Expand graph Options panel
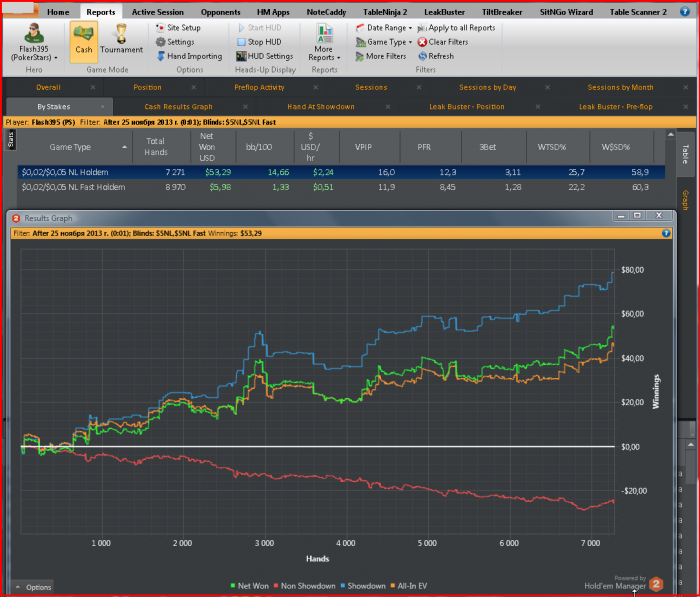 pyautogui.click(x=33, y=587)
